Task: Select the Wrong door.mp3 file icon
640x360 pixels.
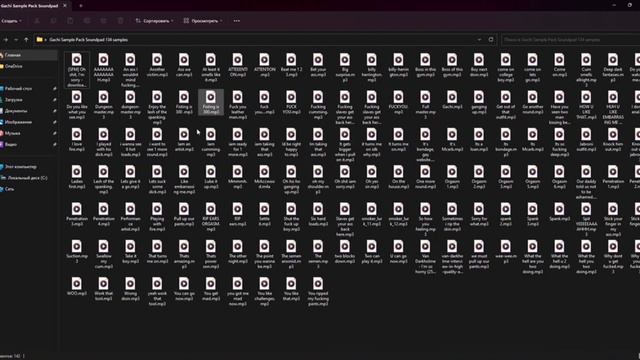Action: tap(130, 283)
